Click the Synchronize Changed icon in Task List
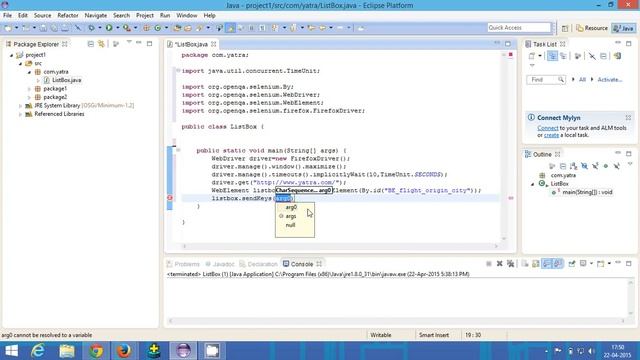Screen dimensions: 640x360 point(617,56)
